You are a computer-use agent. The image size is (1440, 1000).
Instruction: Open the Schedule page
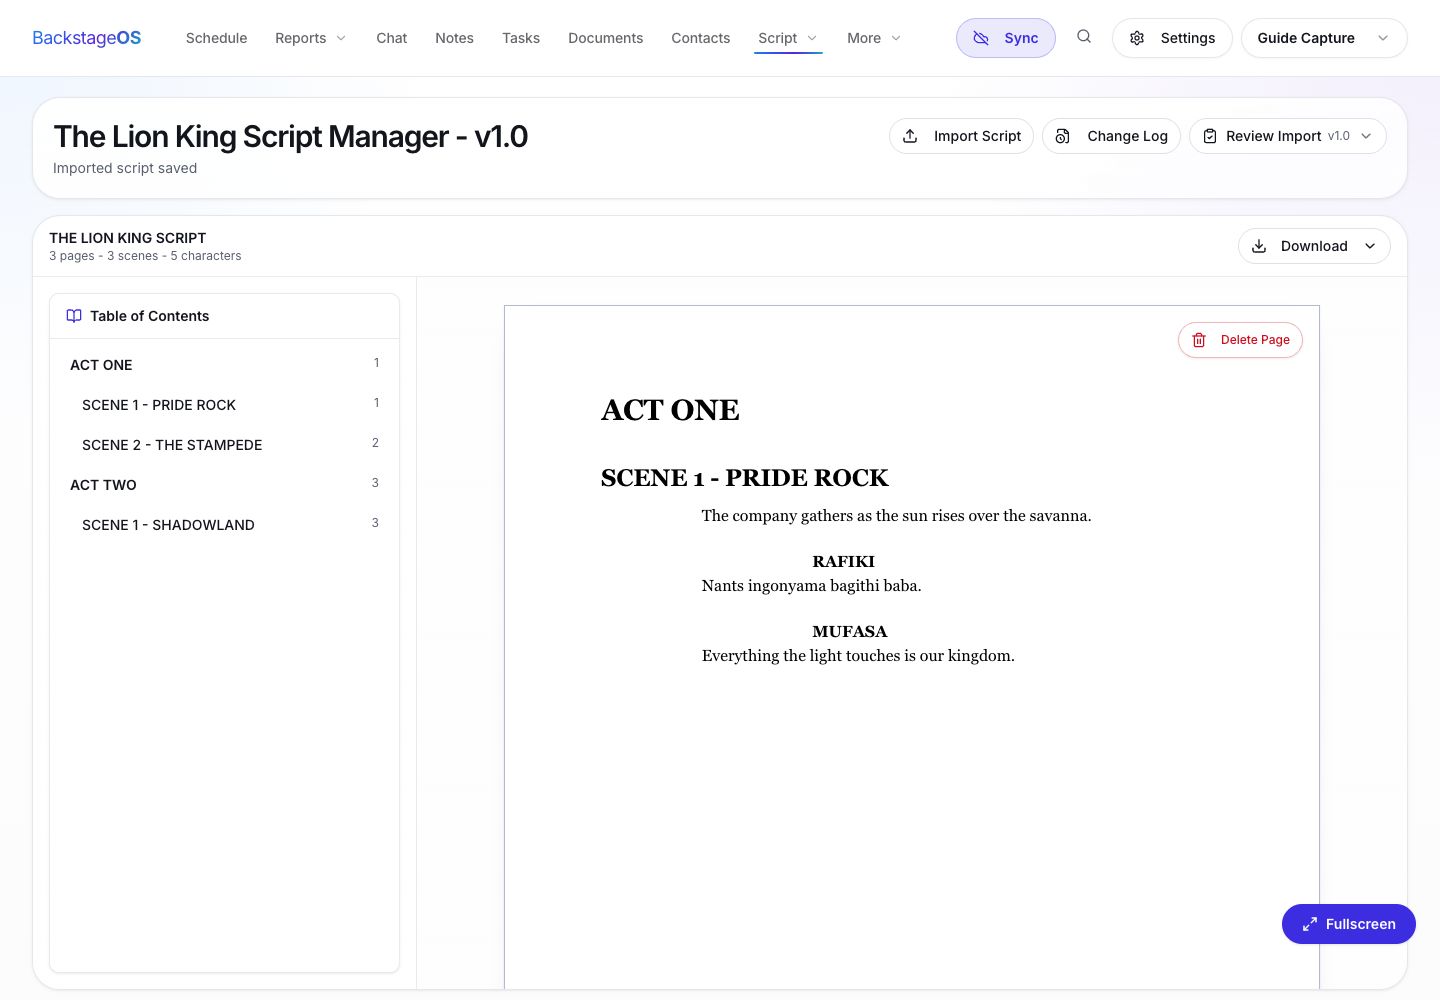[x=216, y=38]
